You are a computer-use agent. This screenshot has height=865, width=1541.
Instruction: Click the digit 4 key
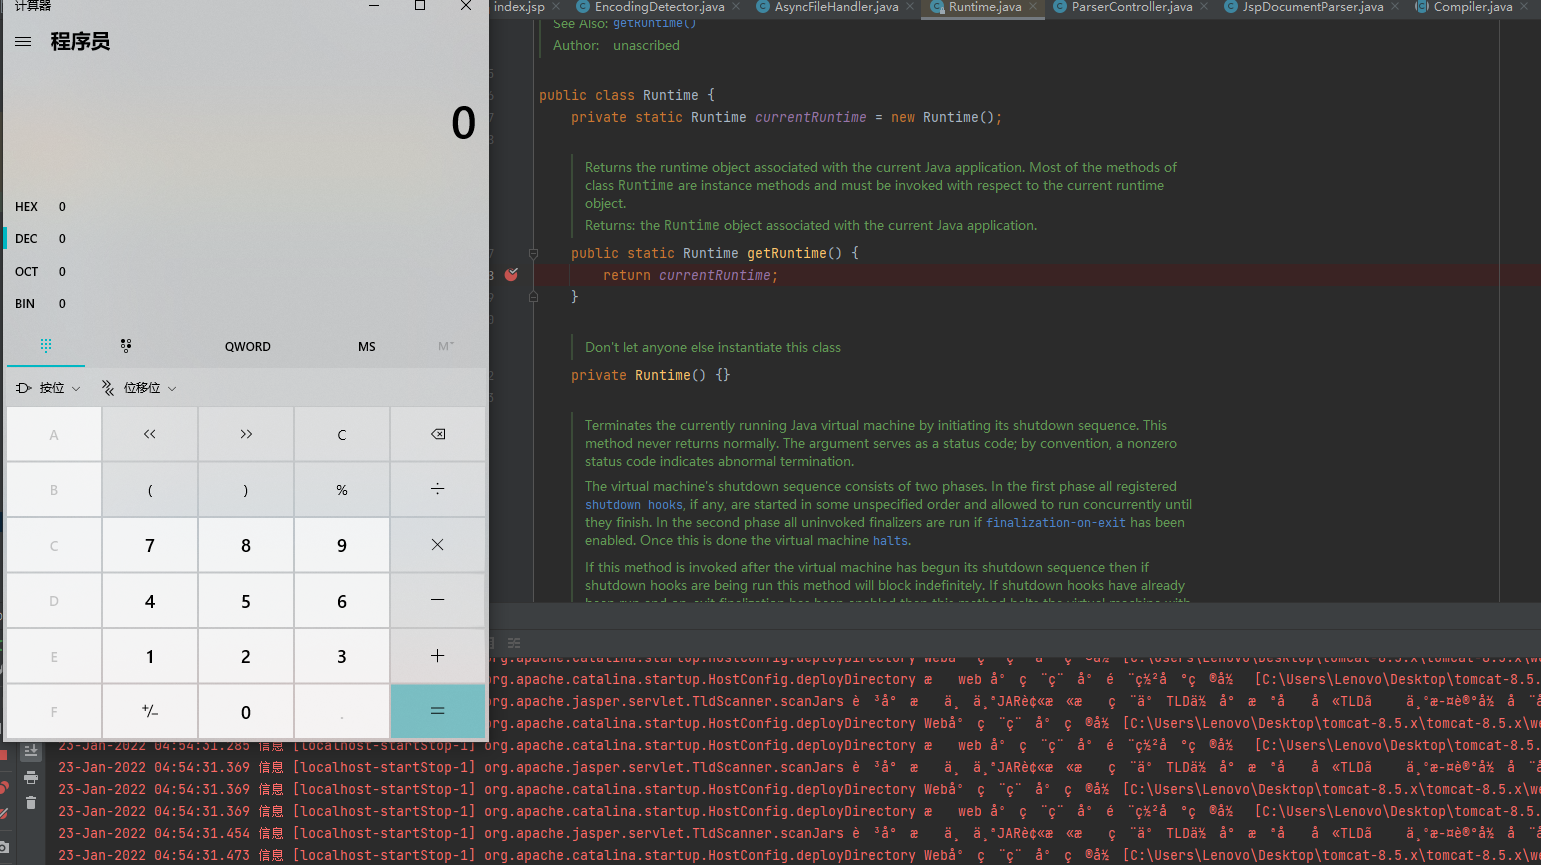(150, 601)
